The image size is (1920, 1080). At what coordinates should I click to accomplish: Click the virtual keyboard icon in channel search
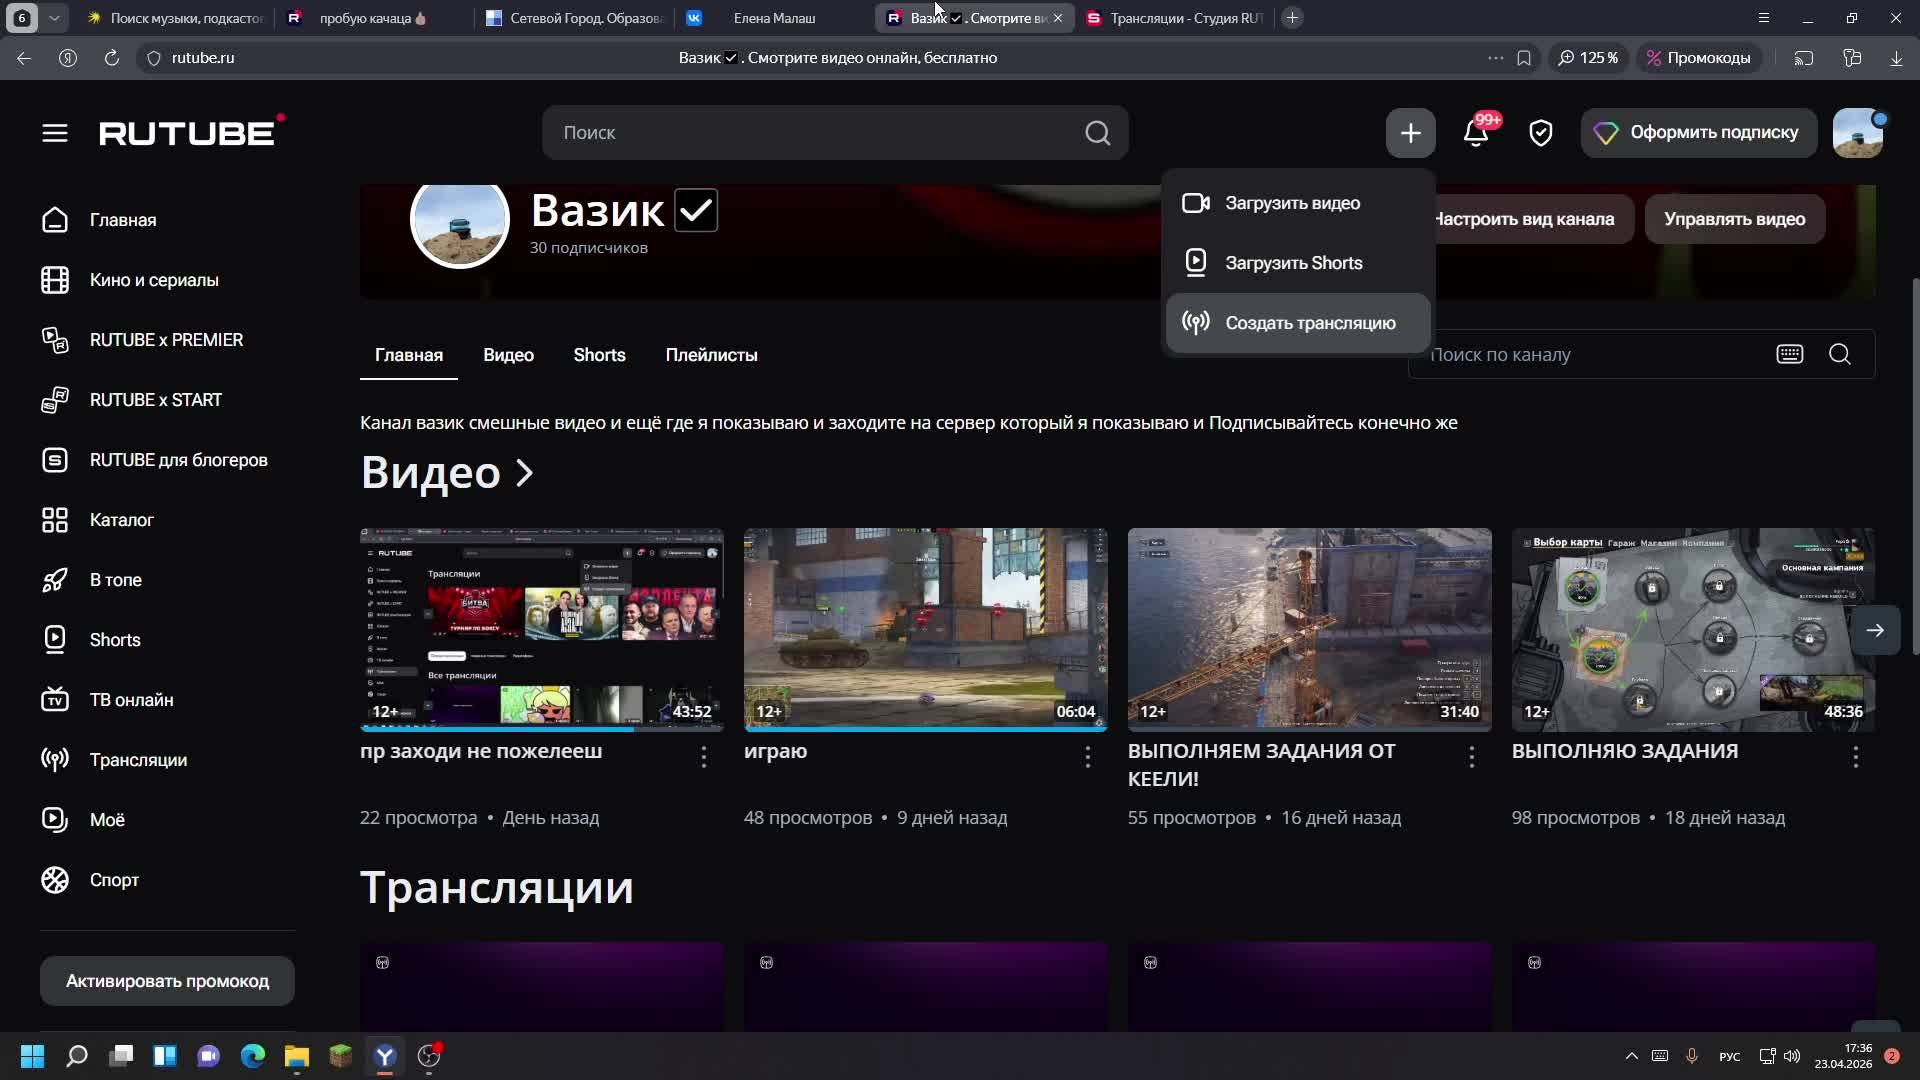1789,354
